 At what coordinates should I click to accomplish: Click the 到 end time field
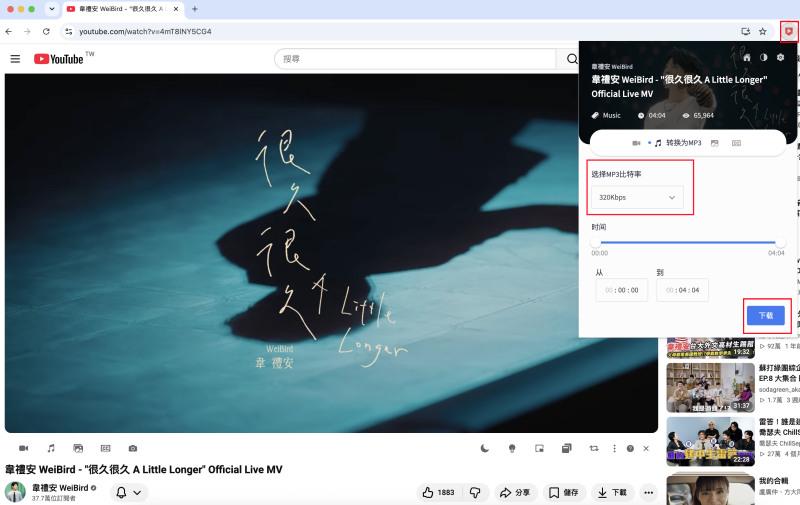pyautogui.click(x=682, y=290)
